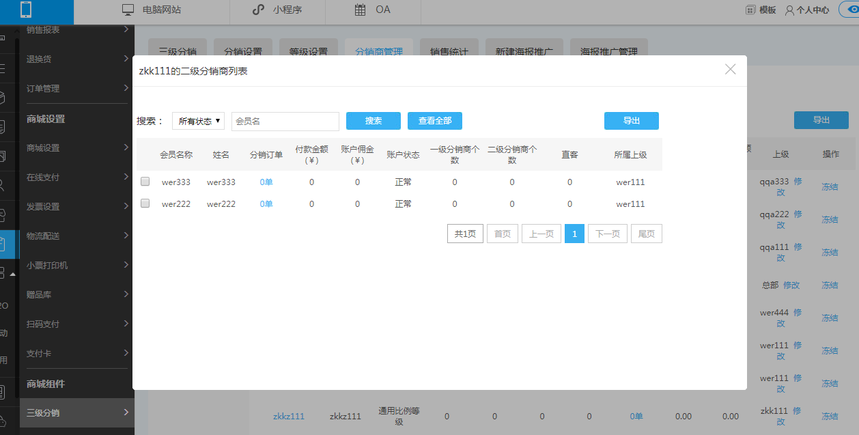The image size is (859, 435).
Task: Click the 上一页 pagination button
Action: click(541, 234)
